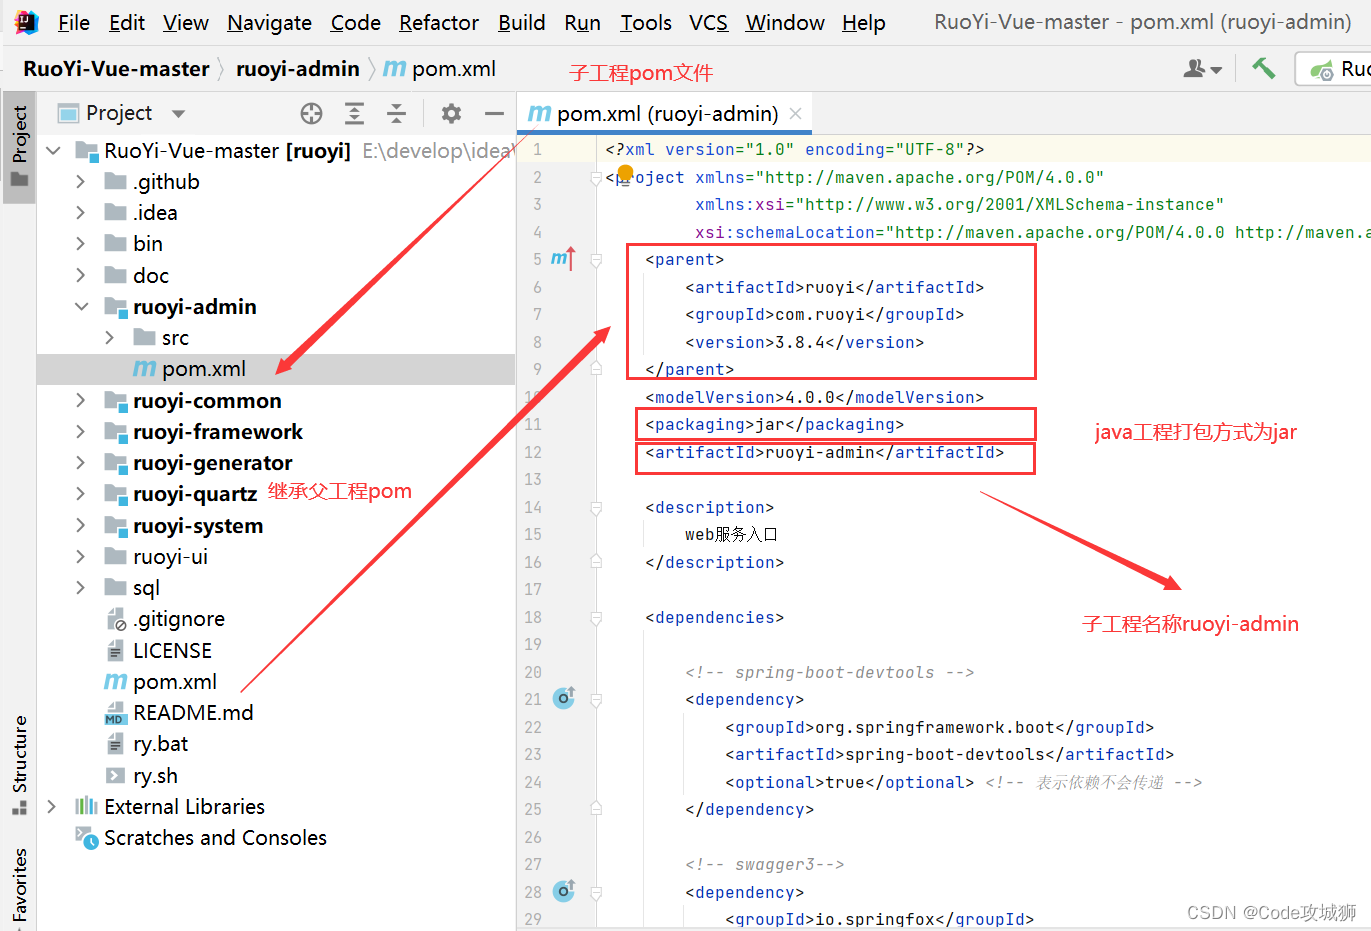
Task: Click the parent POM gutter icon on line 5
Action: click(x=564, y=259)
